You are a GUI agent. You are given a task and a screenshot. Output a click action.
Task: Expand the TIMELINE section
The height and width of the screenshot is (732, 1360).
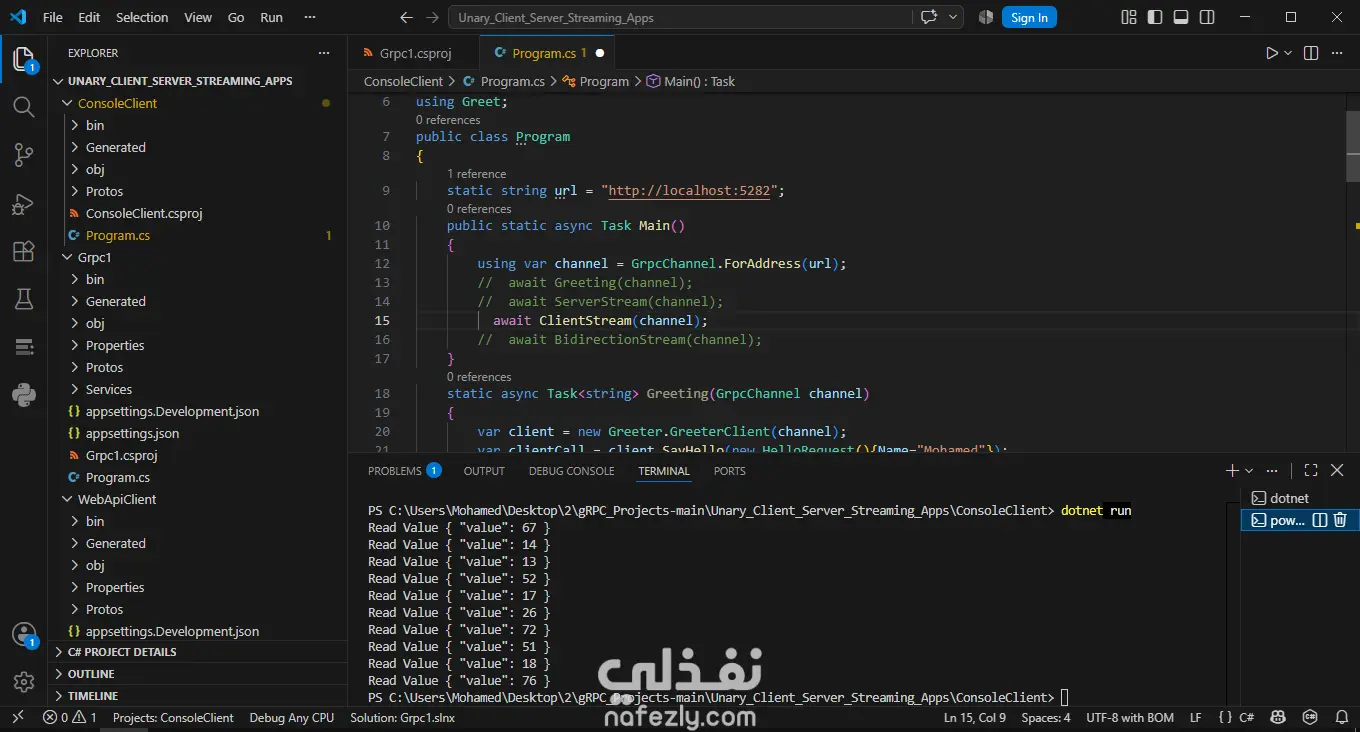click(x=197, y=696)
